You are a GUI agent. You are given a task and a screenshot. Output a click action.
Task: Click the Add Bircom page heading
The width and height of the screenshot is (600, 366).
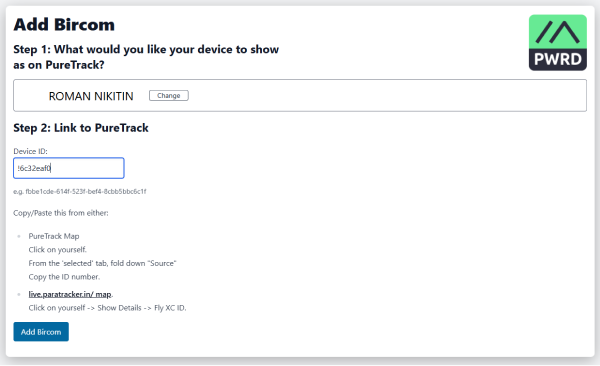(x=64, y=25)
